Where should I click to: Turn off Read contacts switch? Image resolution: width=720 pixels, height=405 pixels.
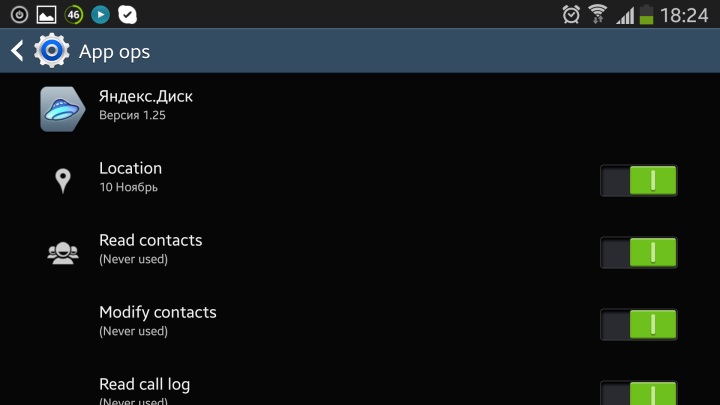coord(639,253)
